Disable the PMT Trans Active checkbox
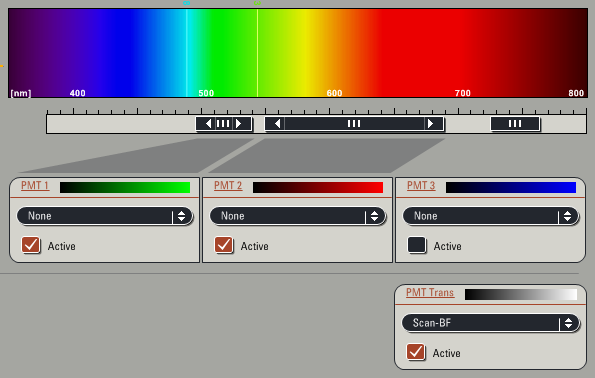The image size is (595, 378). (416, 352)
